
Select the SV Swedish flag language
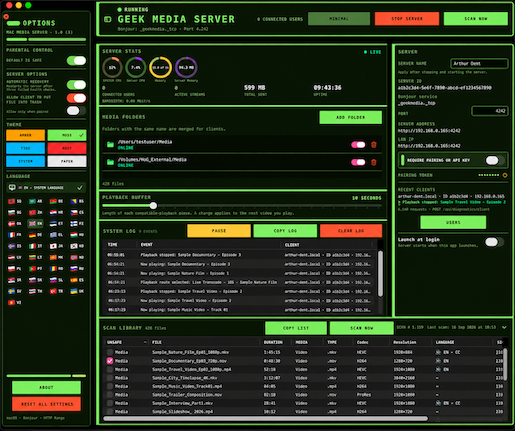15,291
